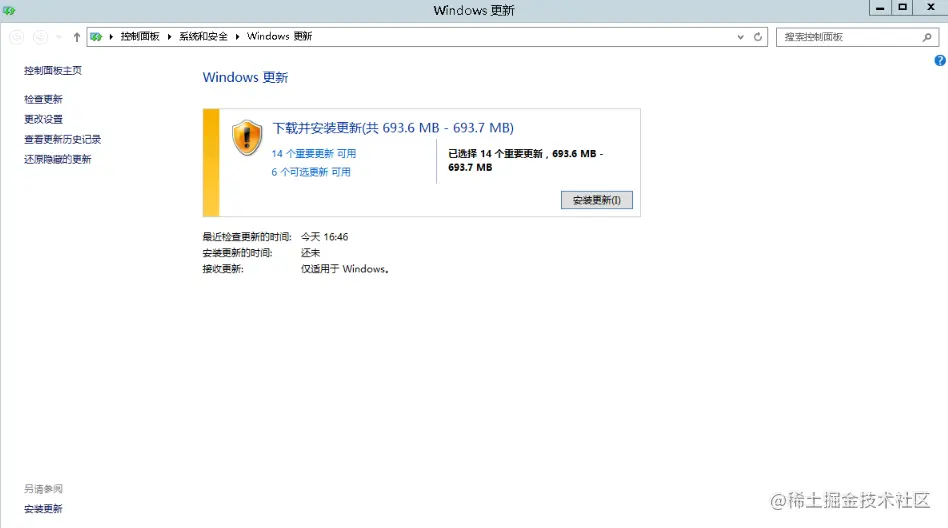Close the Windows 更新 window
The image size is (948, 528).
click(x=931, y=8)
